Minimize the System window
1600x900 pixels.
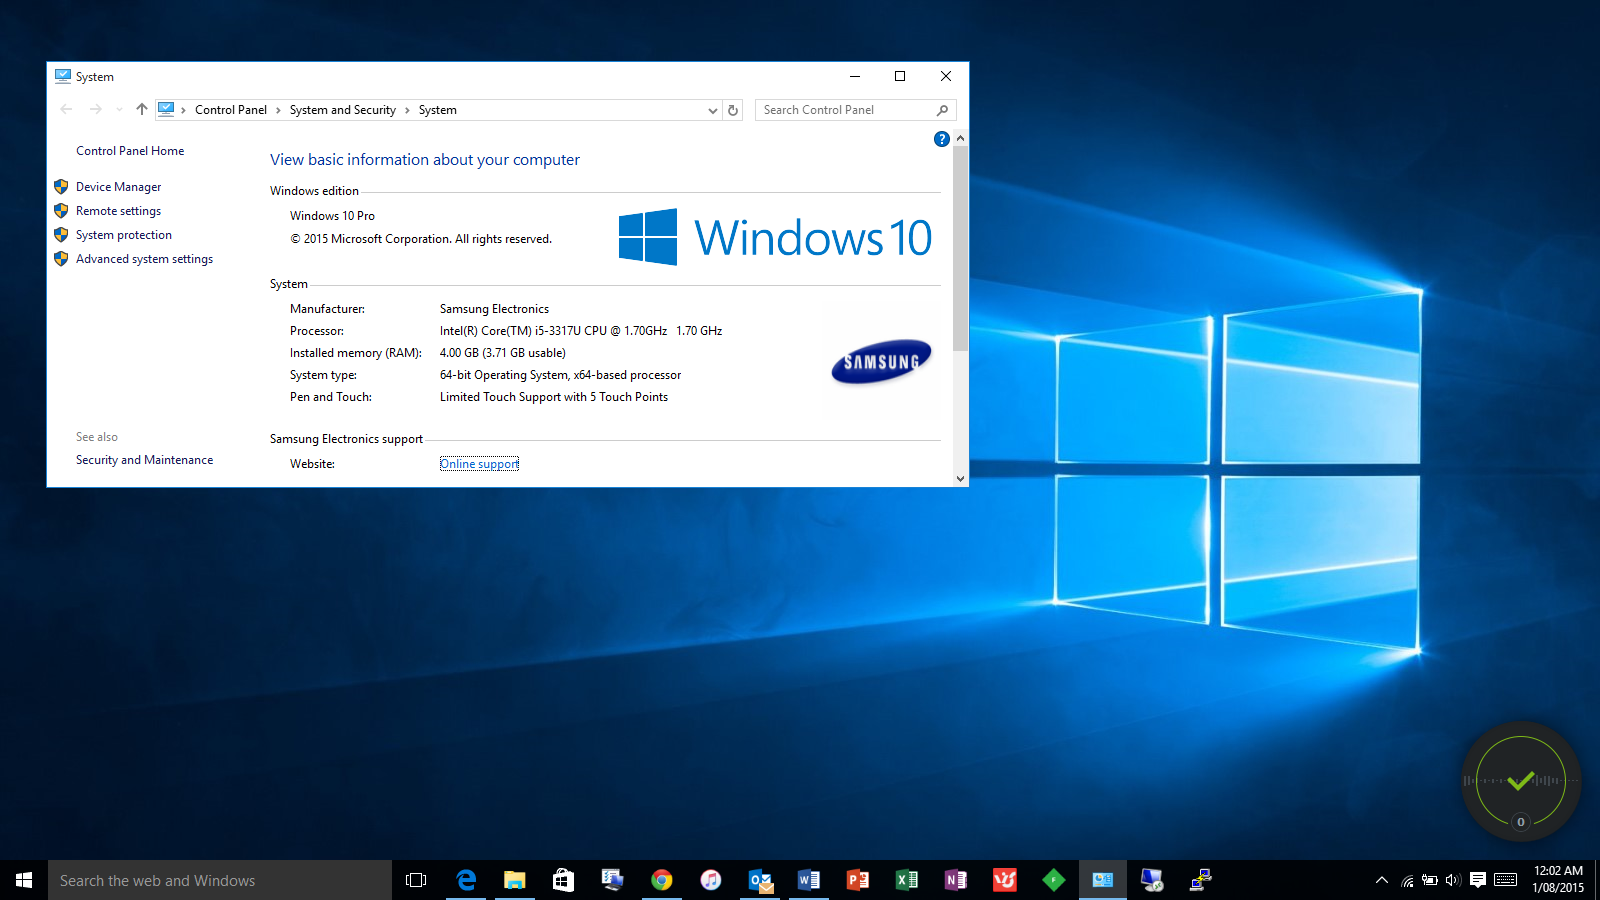coord(855,76)
